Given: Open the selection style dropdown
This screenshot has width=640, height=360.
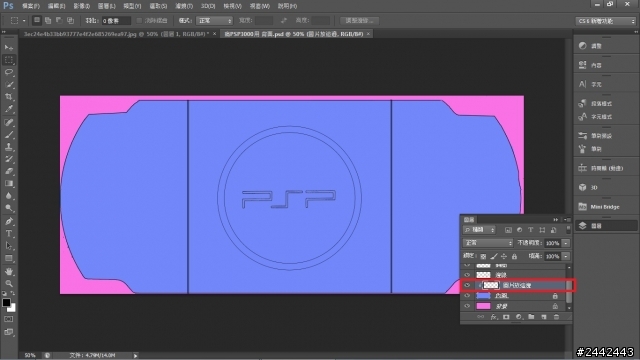Looking at the screenshot, I should point(214,20).
